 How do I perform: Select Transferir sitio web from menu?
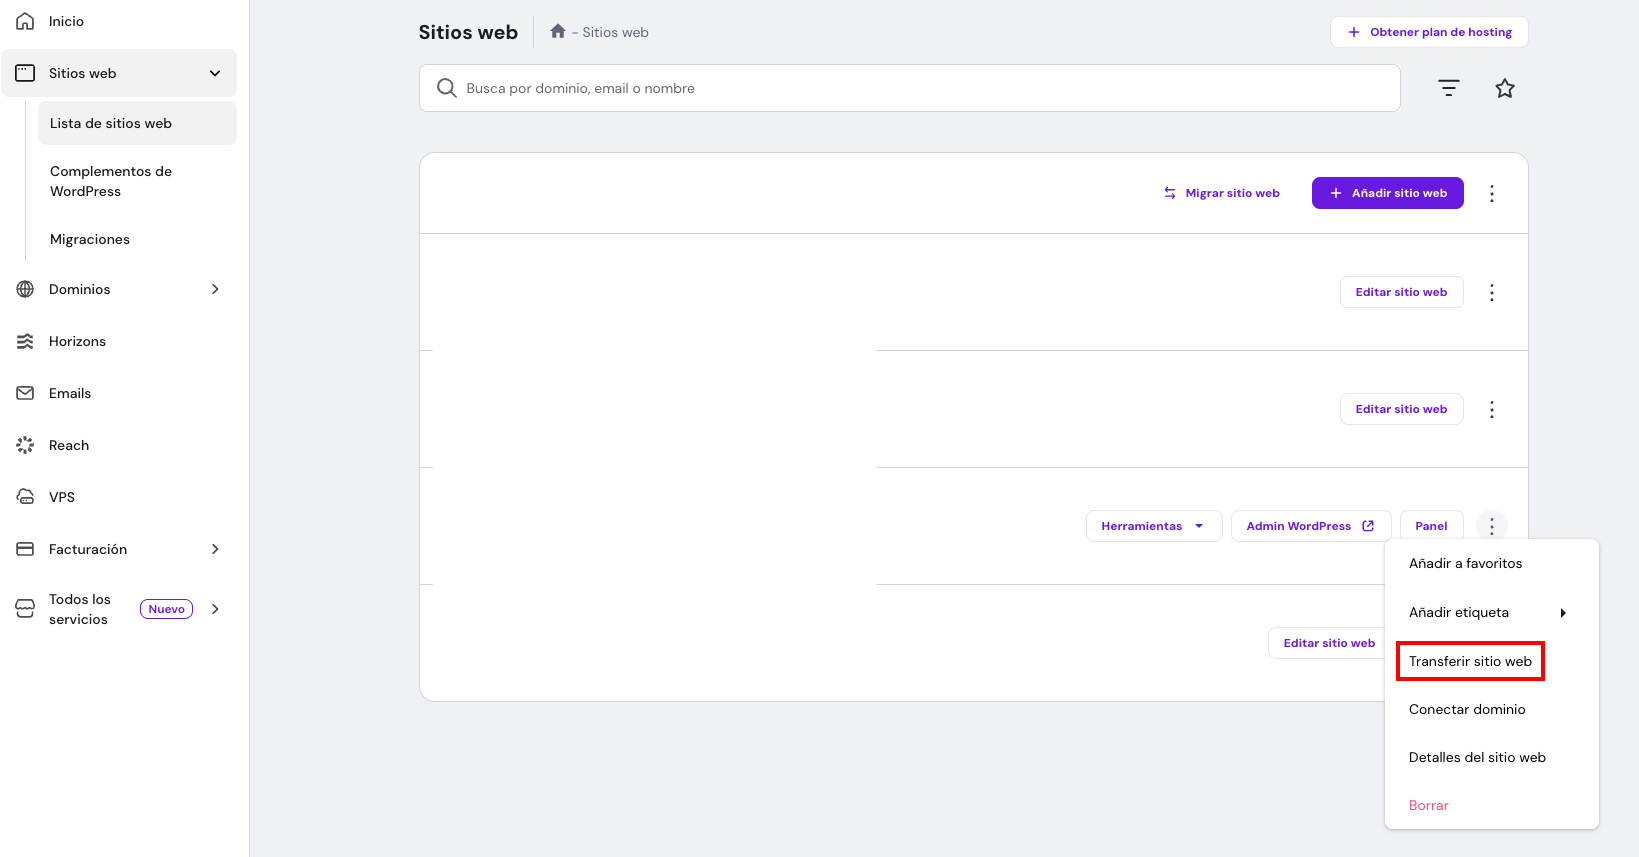coord(1469,661)
